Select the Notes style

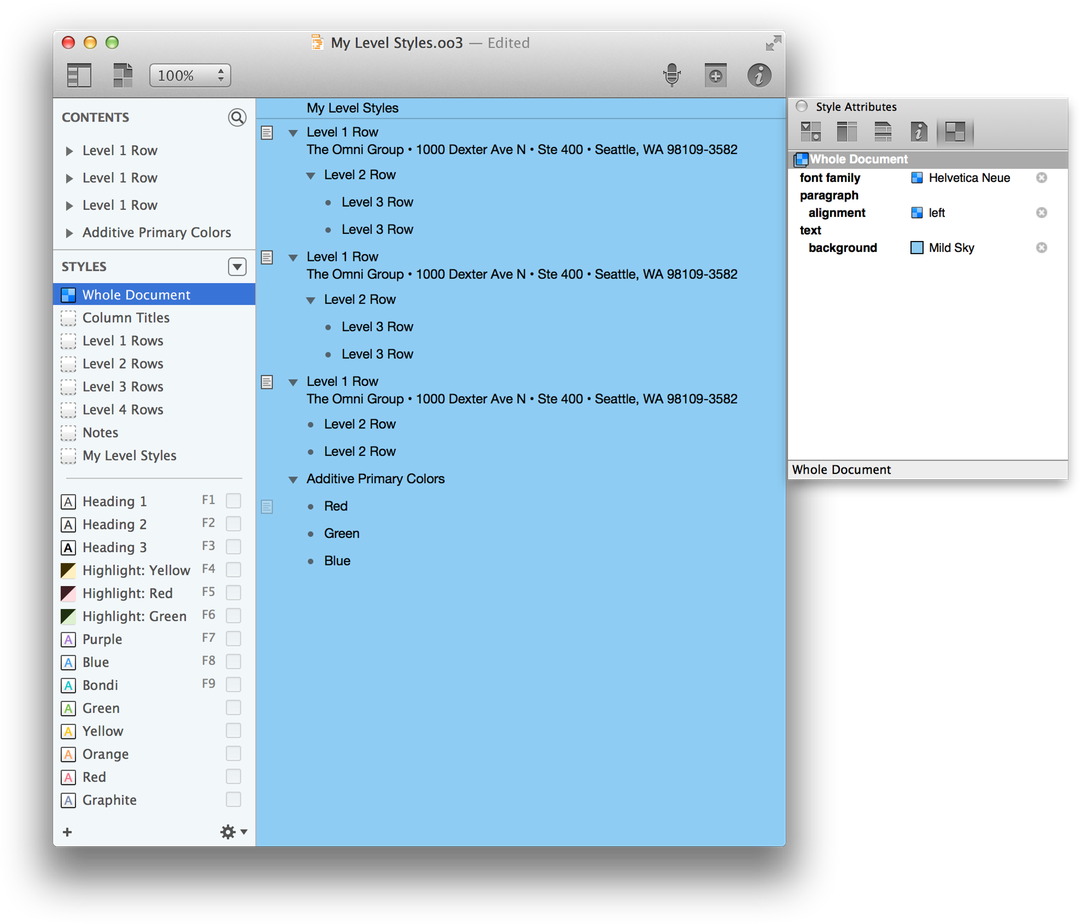point(154,432)
